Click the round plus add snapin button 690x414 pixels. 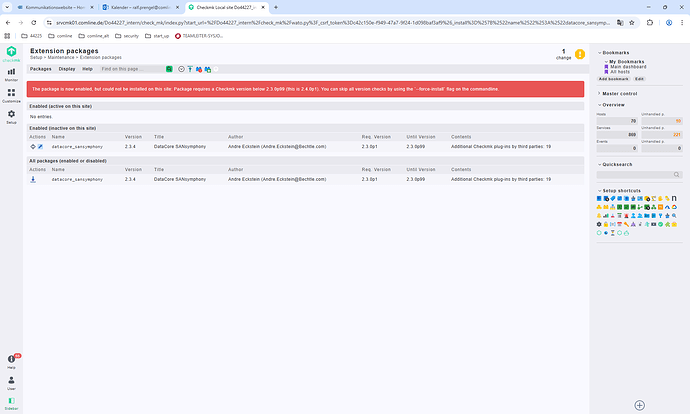(x=639, y=405)
